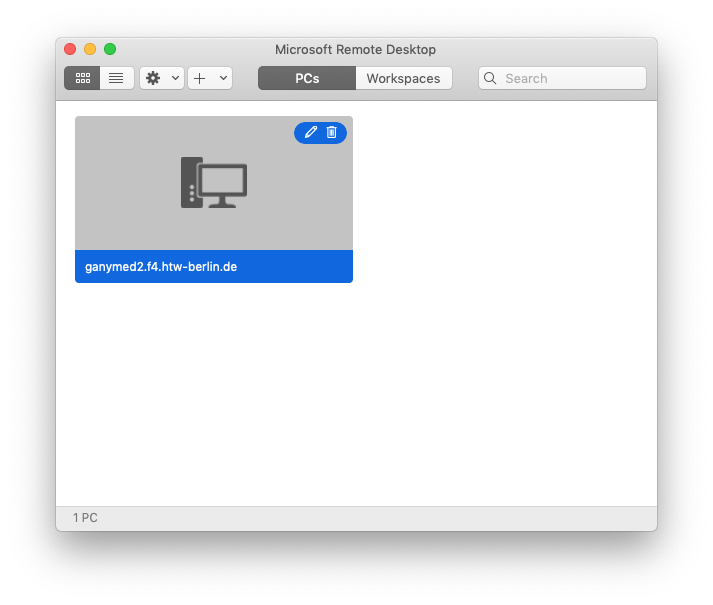Switch to list view layout
Image resolution: width=713 pixels, height=605 pixels.
116,78
